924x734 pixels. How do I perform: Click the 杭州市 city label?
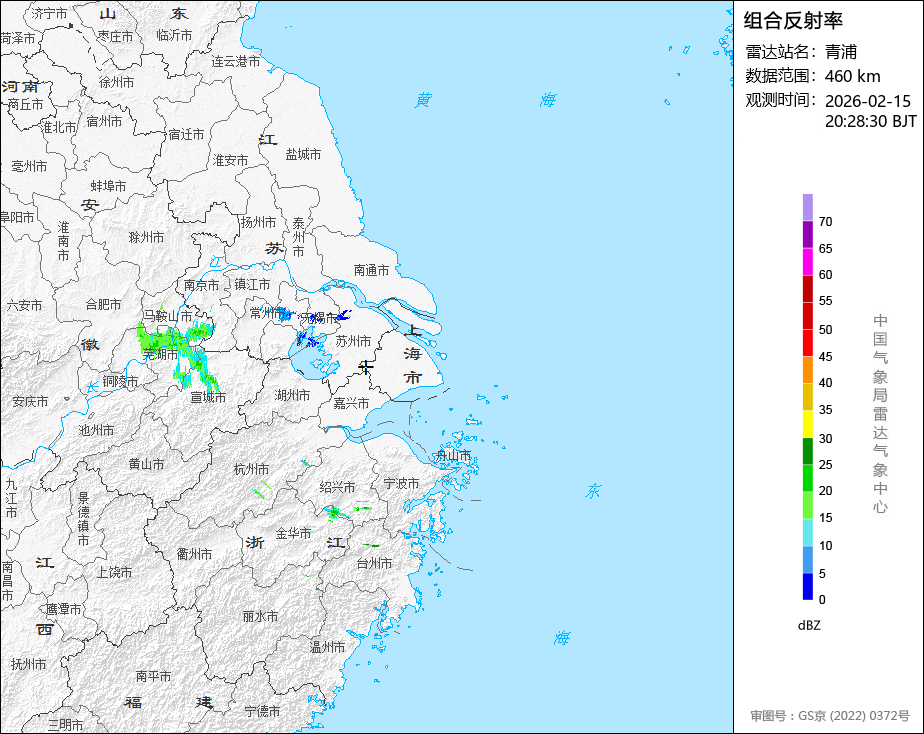click(x=252, y=470)
